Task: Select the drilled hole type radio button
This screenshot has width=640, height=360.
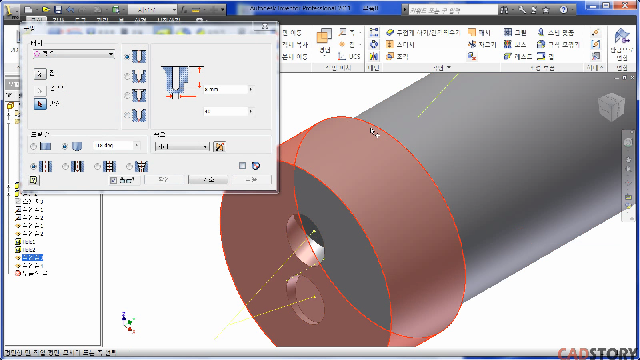Action: pyautogui.click(x=127, y=57)
